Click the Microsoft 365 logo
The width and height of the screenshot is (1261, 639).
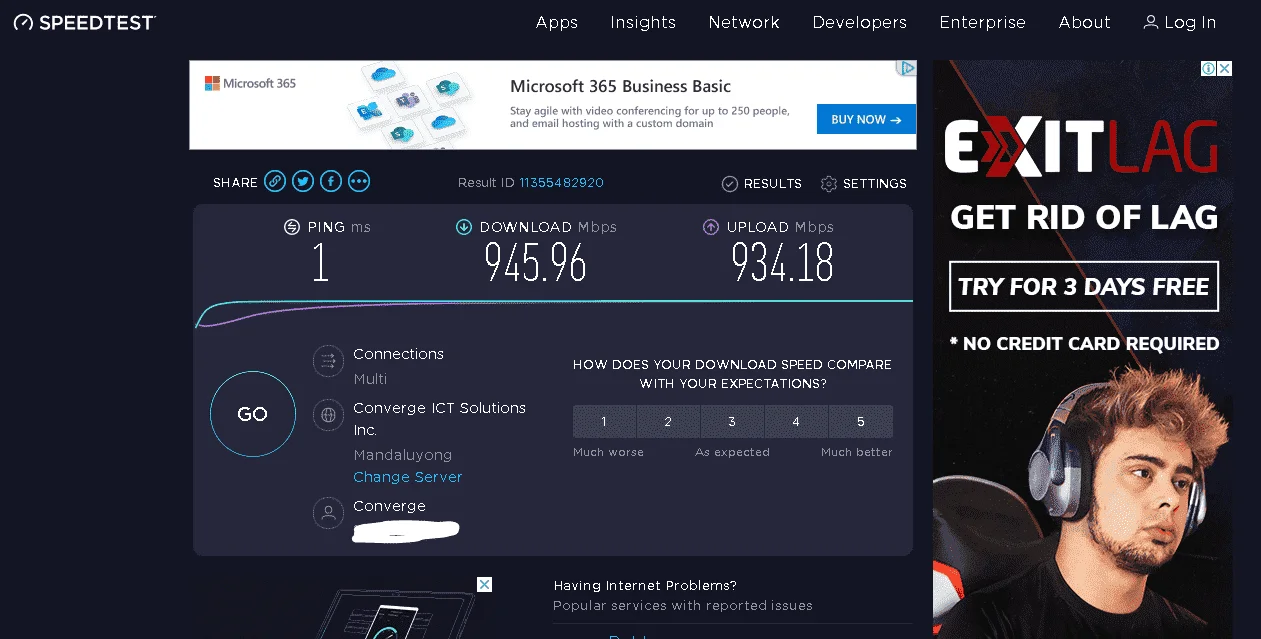click(251, 83)
